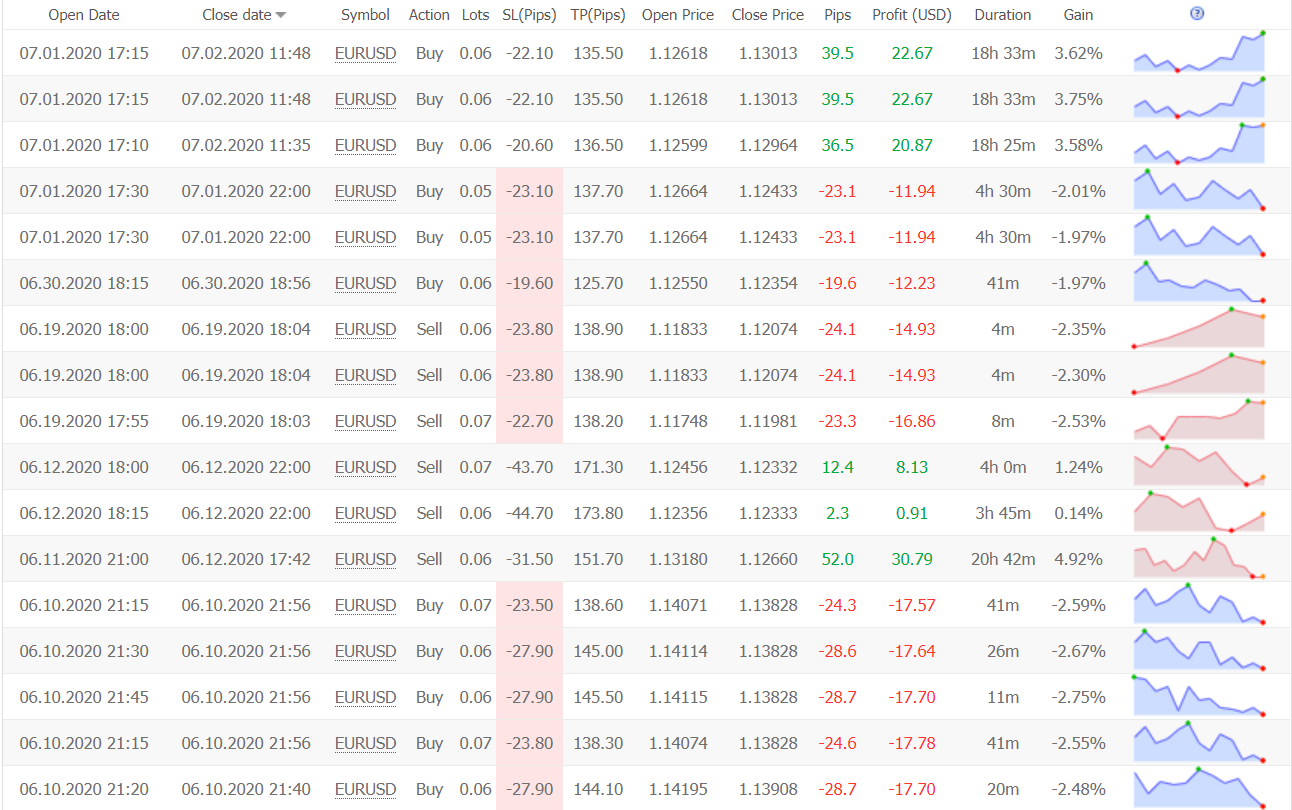The image size is (1292, 810).
Task: Click the SL value -19.60
Action: coord(530,283)
